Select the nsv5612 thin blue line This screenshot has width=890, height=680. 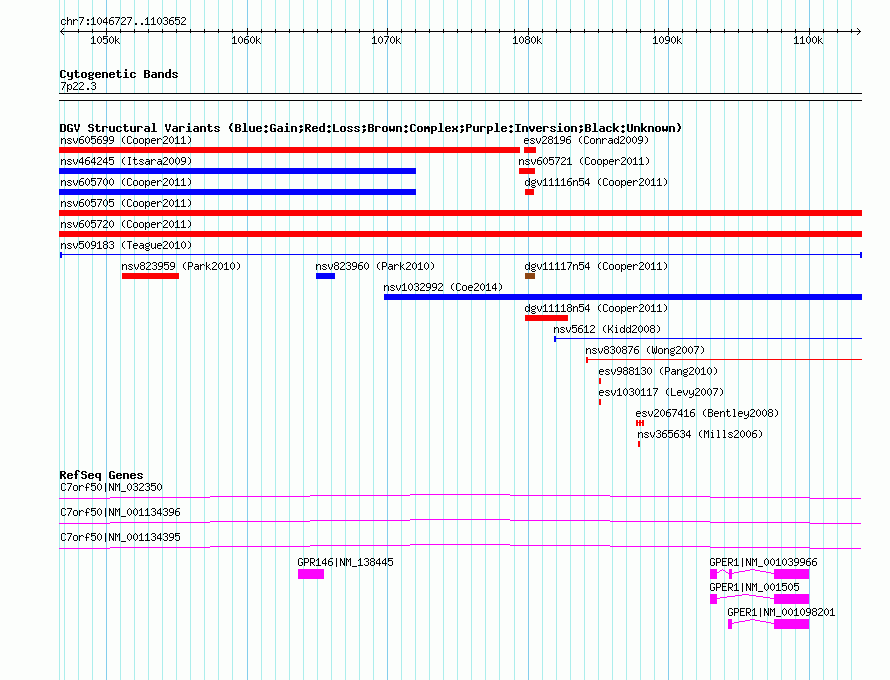(708, 339)
